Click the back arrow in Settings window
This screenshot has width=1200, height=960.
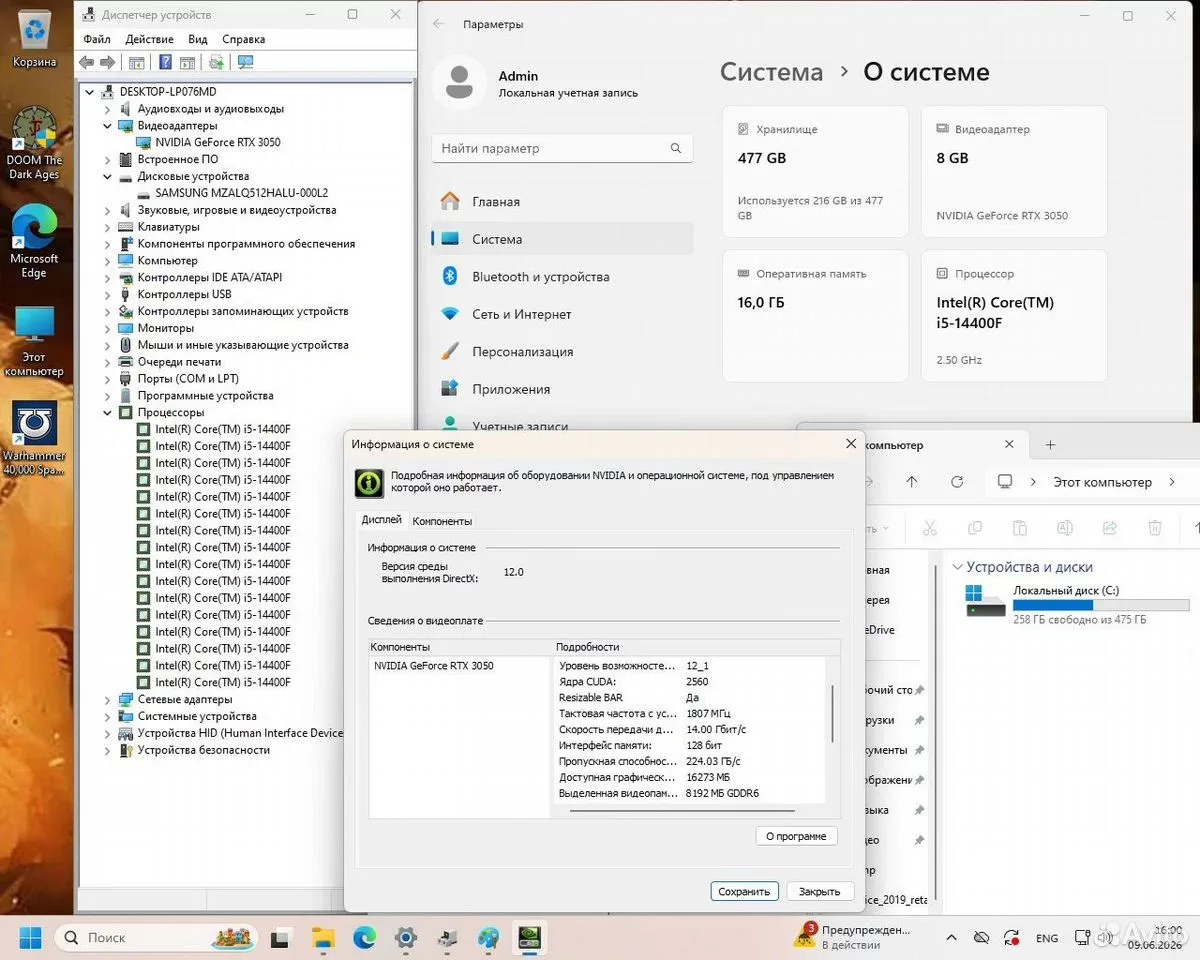439,24
